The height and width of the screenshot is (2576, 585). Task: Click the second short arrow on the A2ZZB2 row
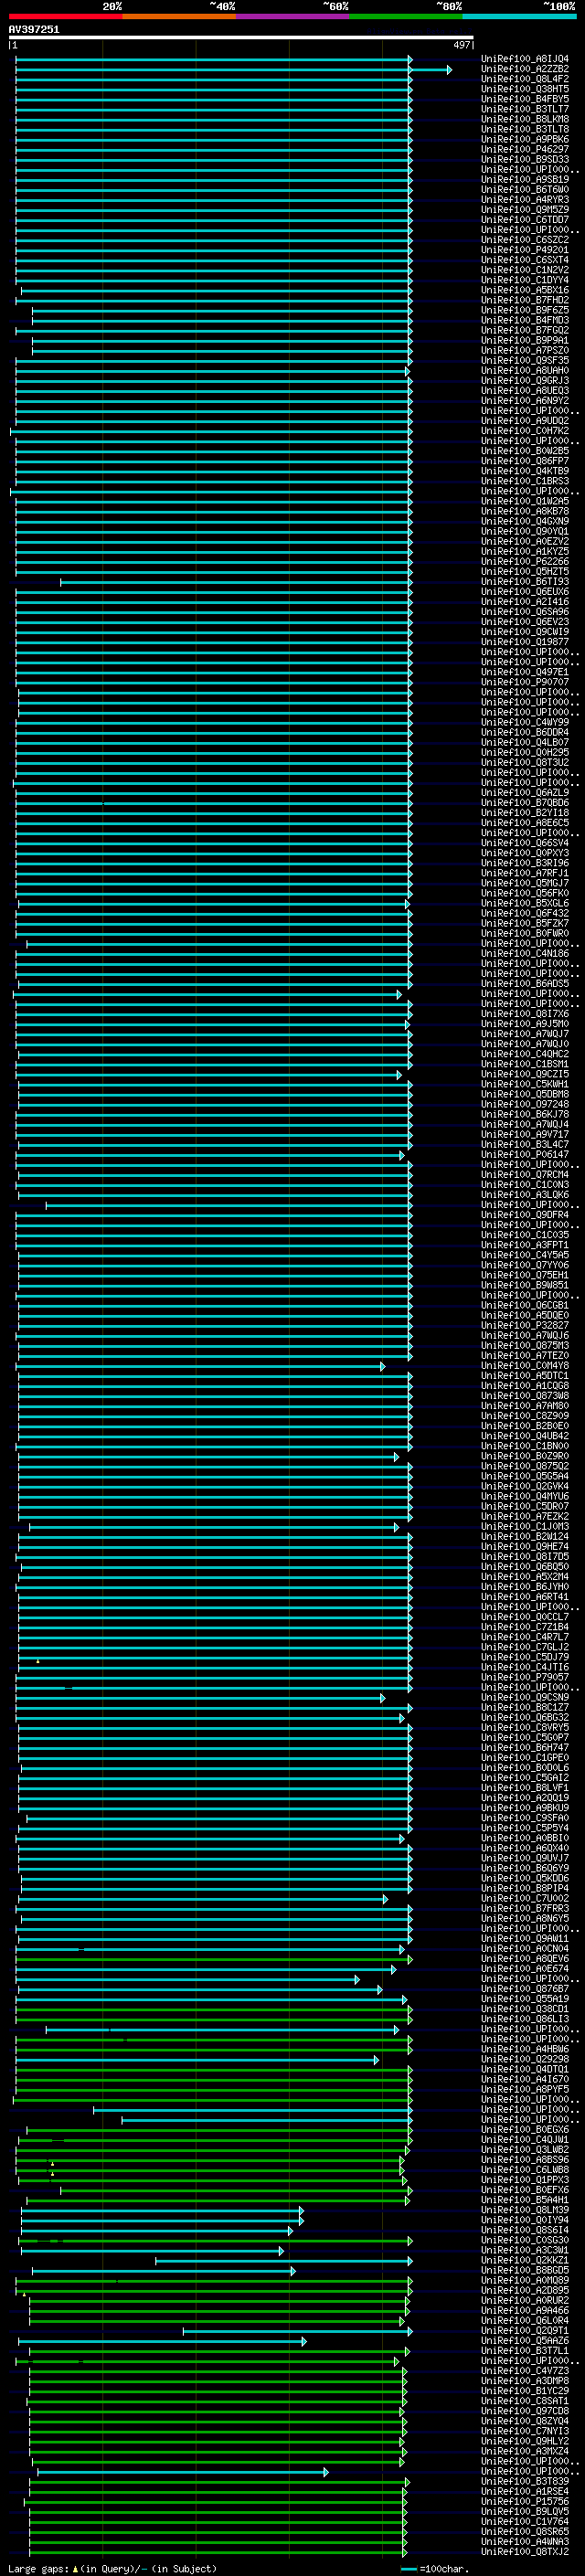[x=431, y=69]
